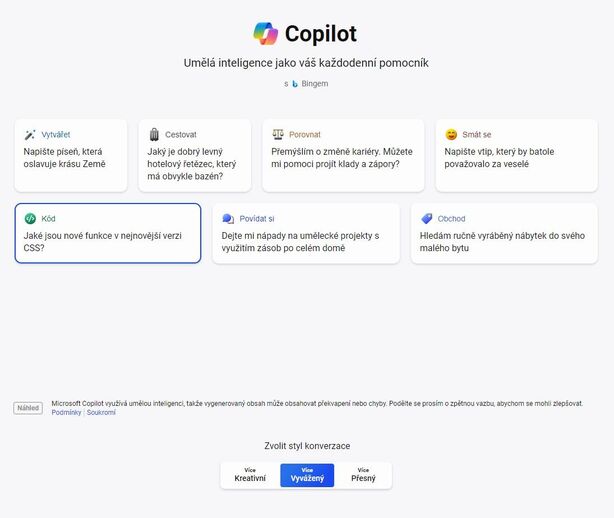614x518 pixels.
Task: Click the green Kód icon
Action: [x=30, y=218]
